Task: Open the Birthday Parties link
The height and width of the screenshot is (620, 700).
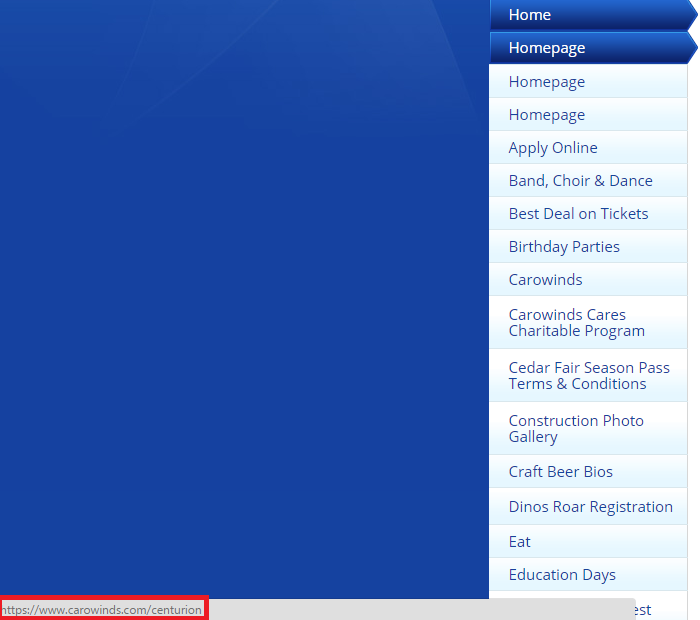Action: [x=564, y=247]
